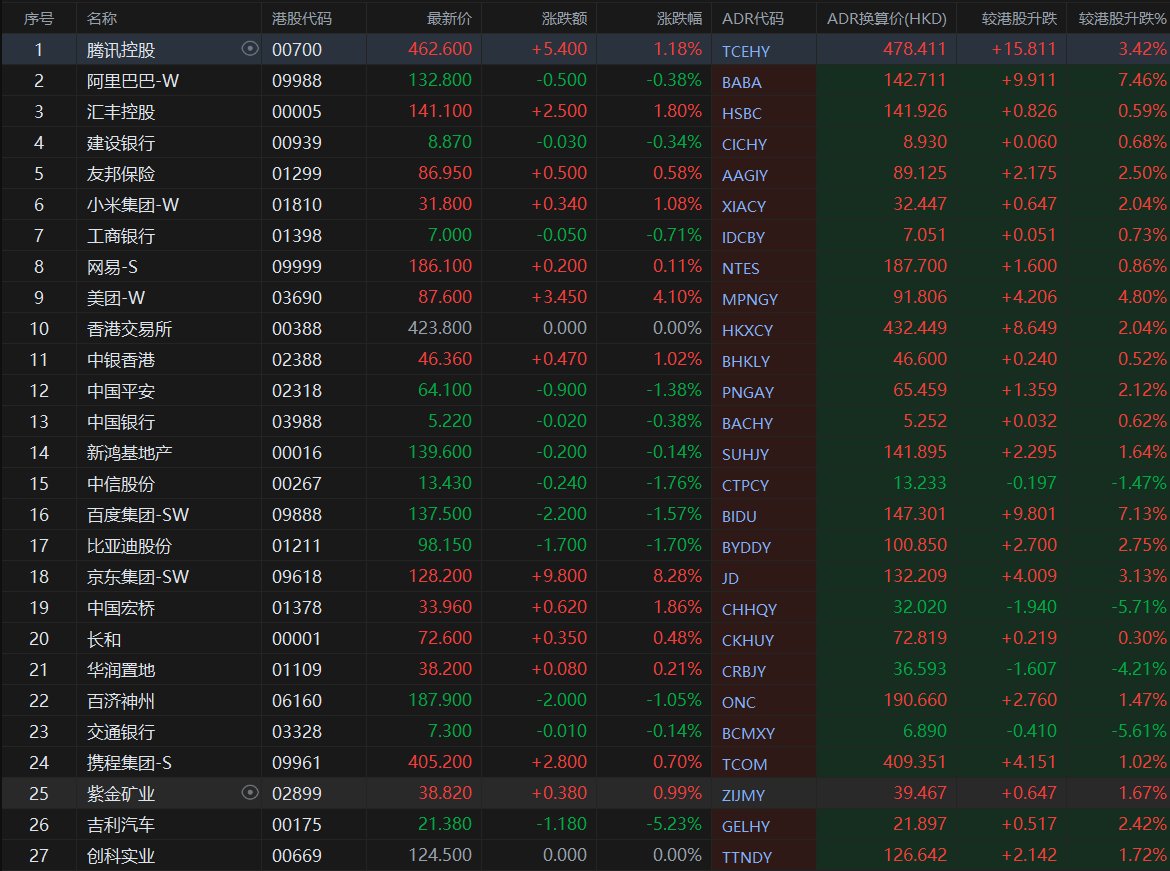This screenshot has width=1170, height=871.
Task: Select the 中国平安 stock name
Action: coord(121,390)
